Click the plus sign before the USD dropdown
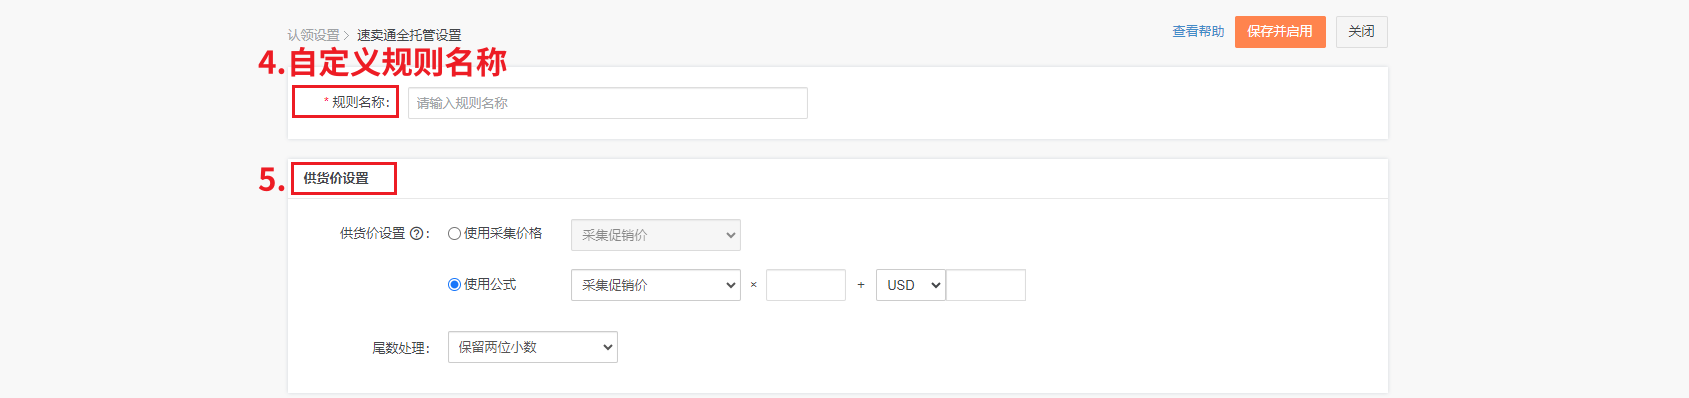 [861, 285]
